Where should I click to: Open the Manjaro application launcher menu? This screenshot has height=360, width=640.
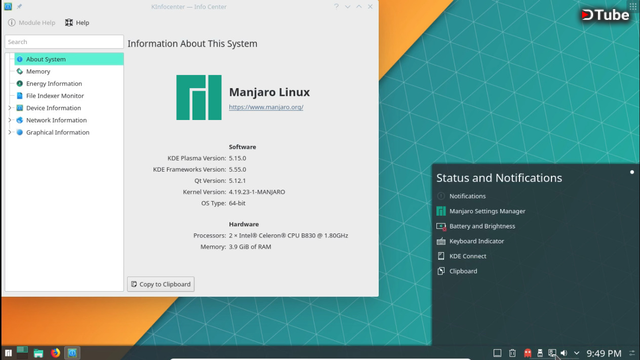(8, 353)
